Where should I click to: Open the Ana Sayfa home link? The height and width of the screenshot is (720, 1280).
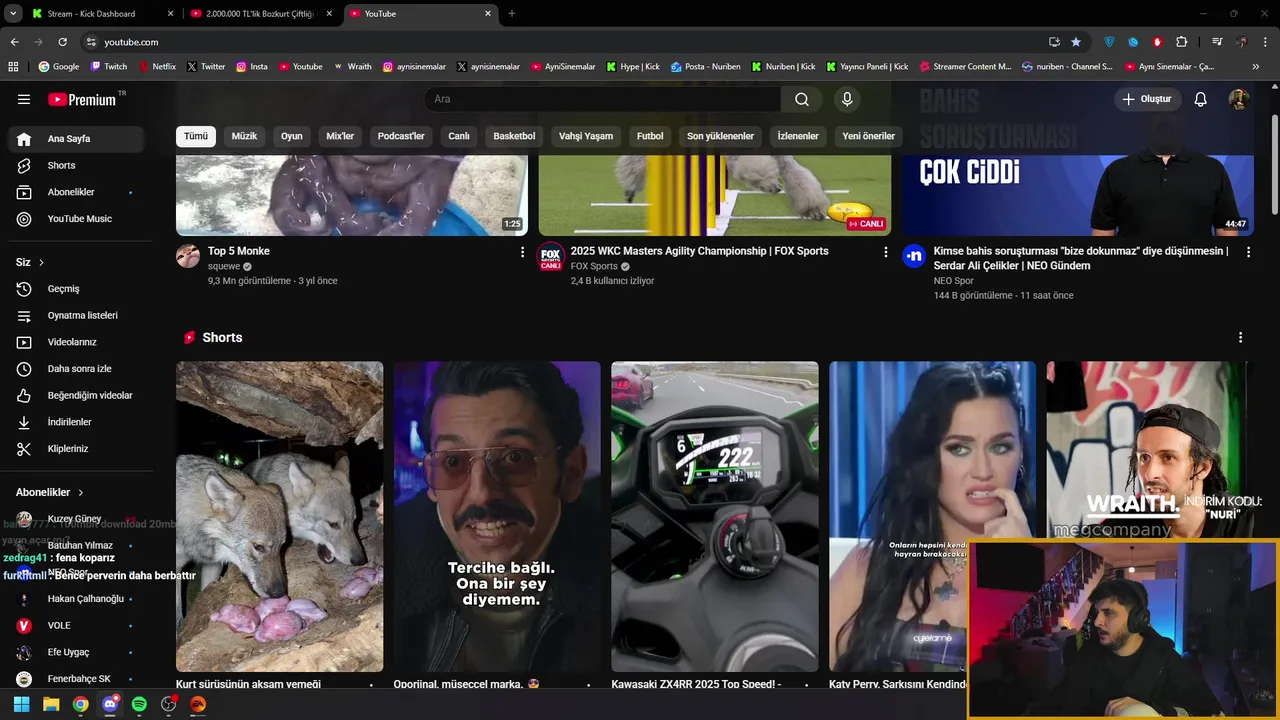[x=76, y=139]
